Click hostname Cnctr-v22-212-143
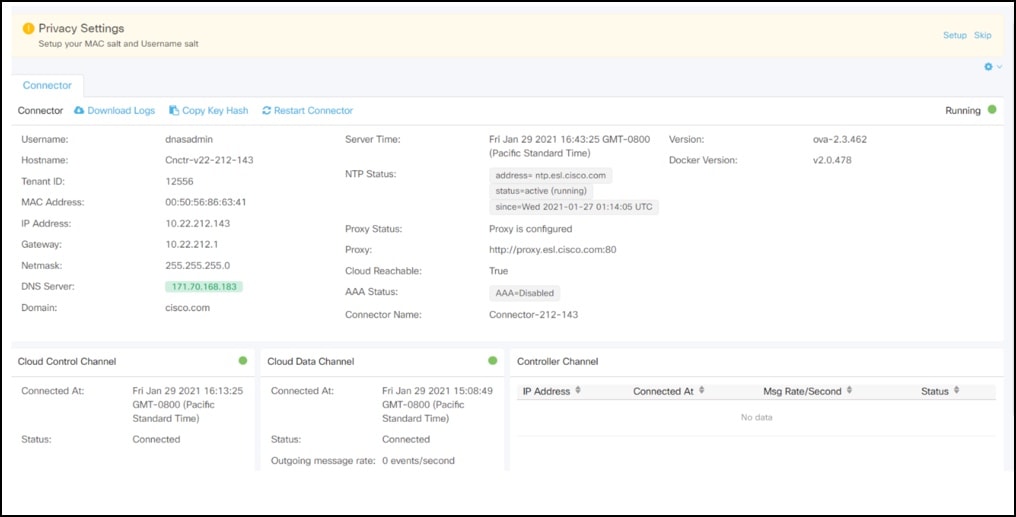Screen dimensions: 1016x517 [x=209, y=160]
